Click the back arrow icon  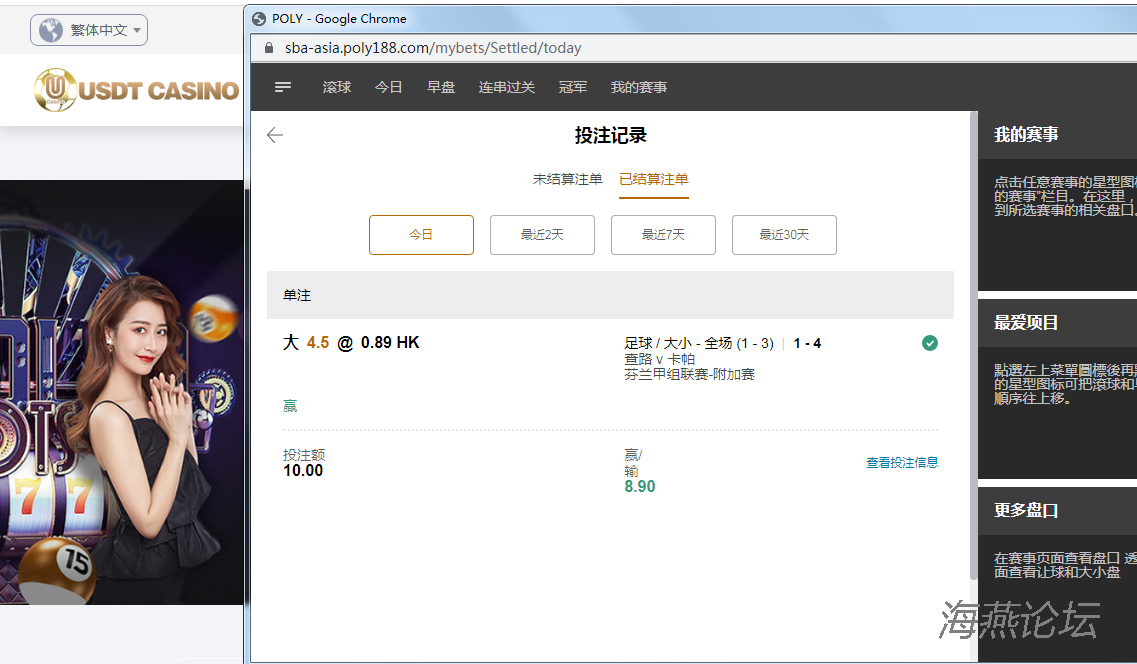tap(275, 135)
